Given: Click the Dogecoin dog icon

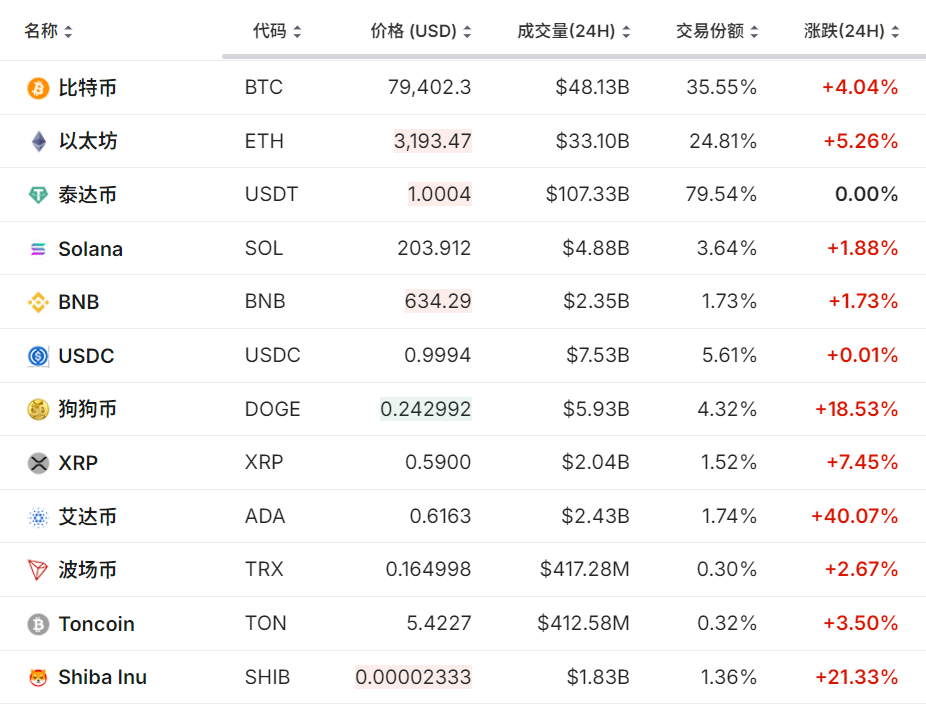Looking at the screenshot, I should tap(37, 409).
